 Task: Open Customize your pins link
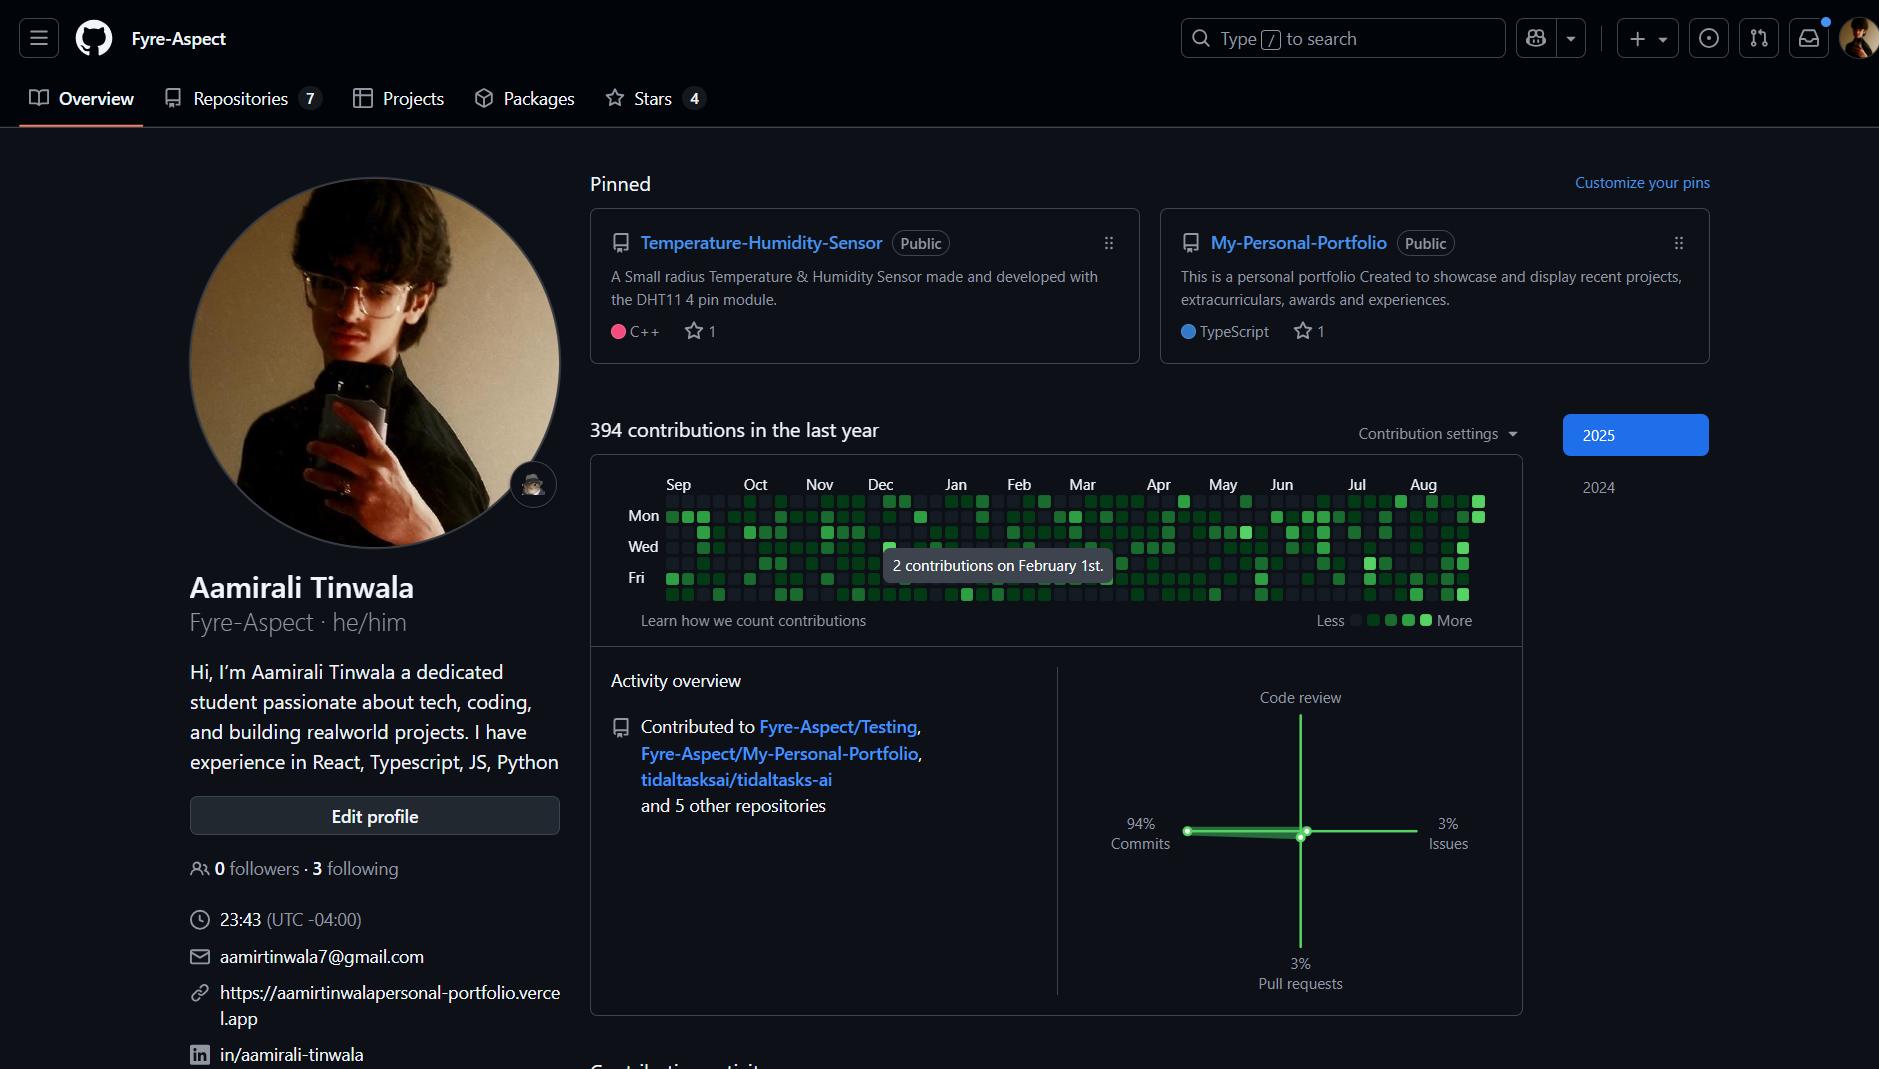pyautogui.click(x=1642, y=182)
